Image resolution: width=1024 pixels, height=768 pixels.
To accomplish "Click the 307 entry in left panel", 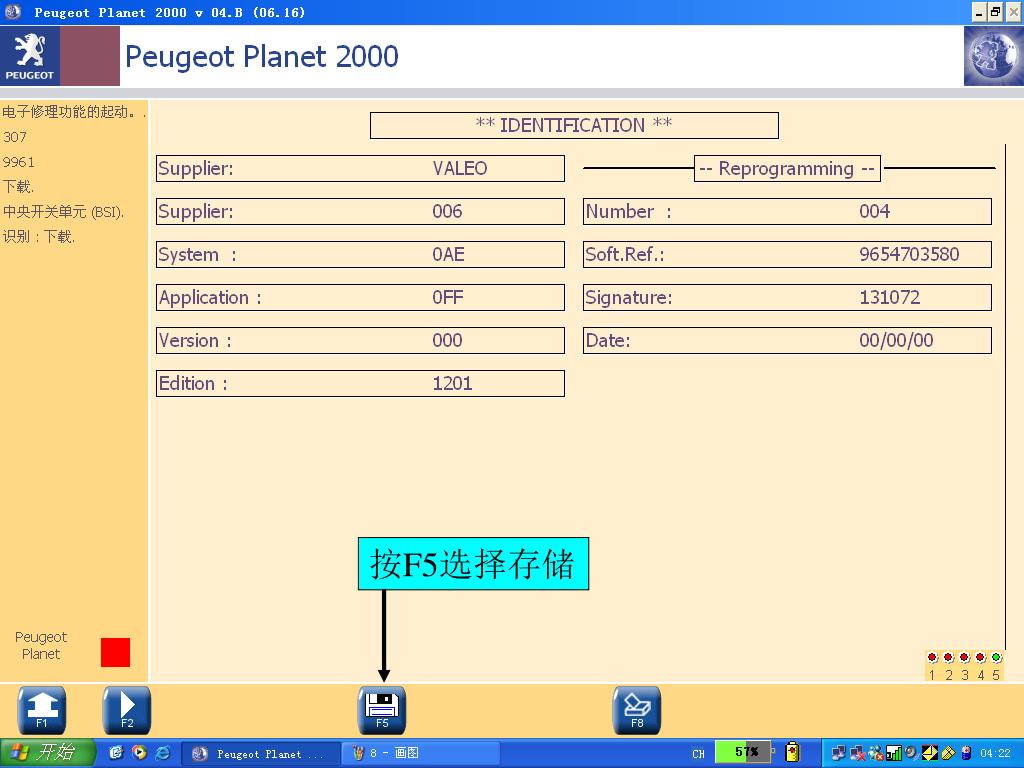I will tap(14, 137).
